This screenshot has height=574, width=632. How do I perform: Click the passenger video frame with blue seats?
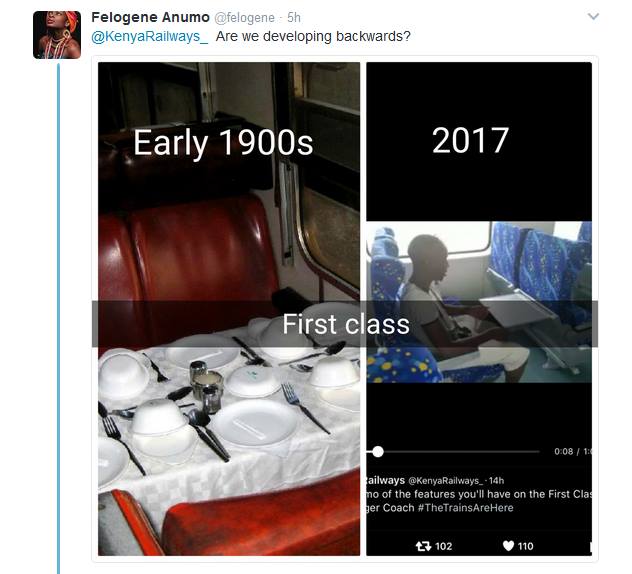[479, 302]
